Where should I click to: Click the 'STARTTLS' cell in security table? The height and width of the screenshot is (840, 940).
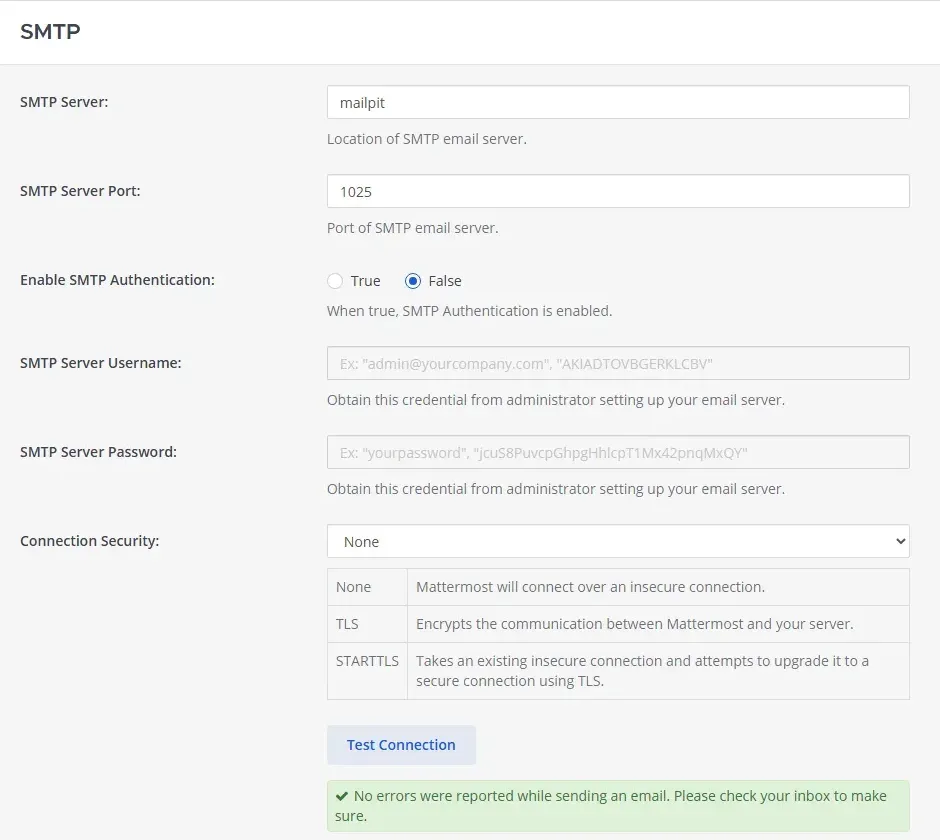pos(367,671)
